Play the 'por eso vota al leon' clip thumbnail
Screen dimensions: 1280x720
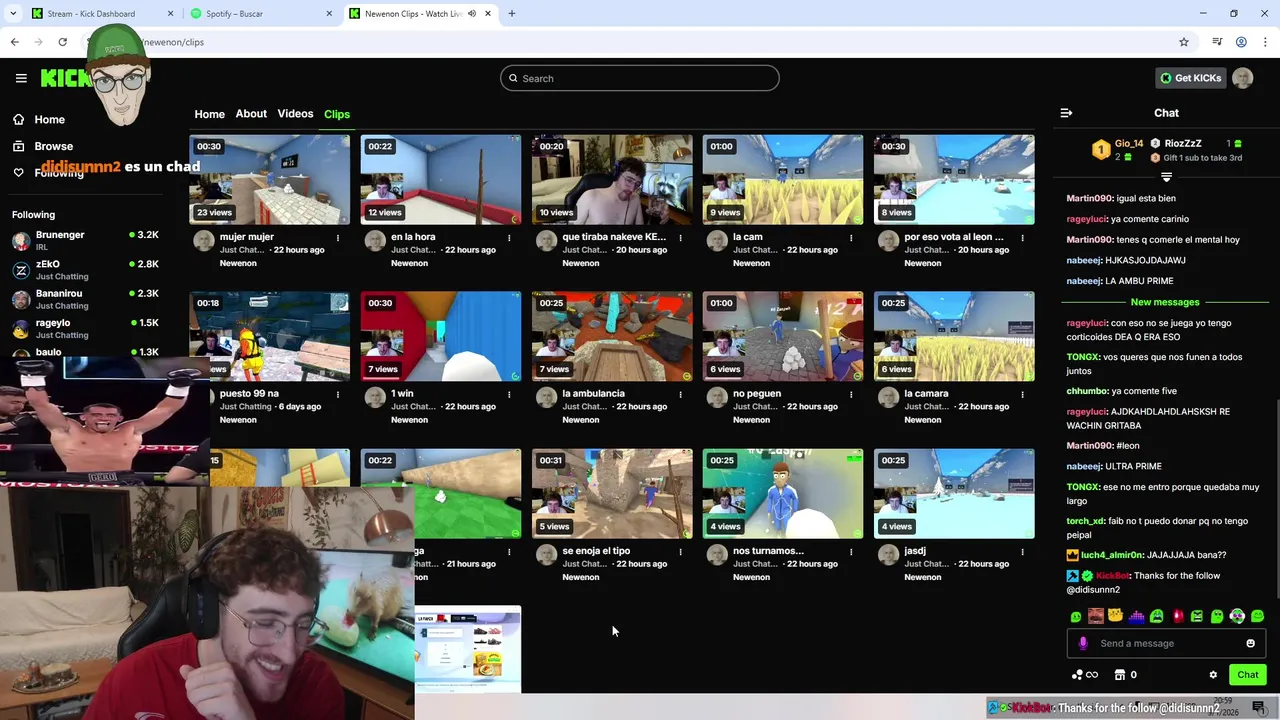tap(954, 180)
